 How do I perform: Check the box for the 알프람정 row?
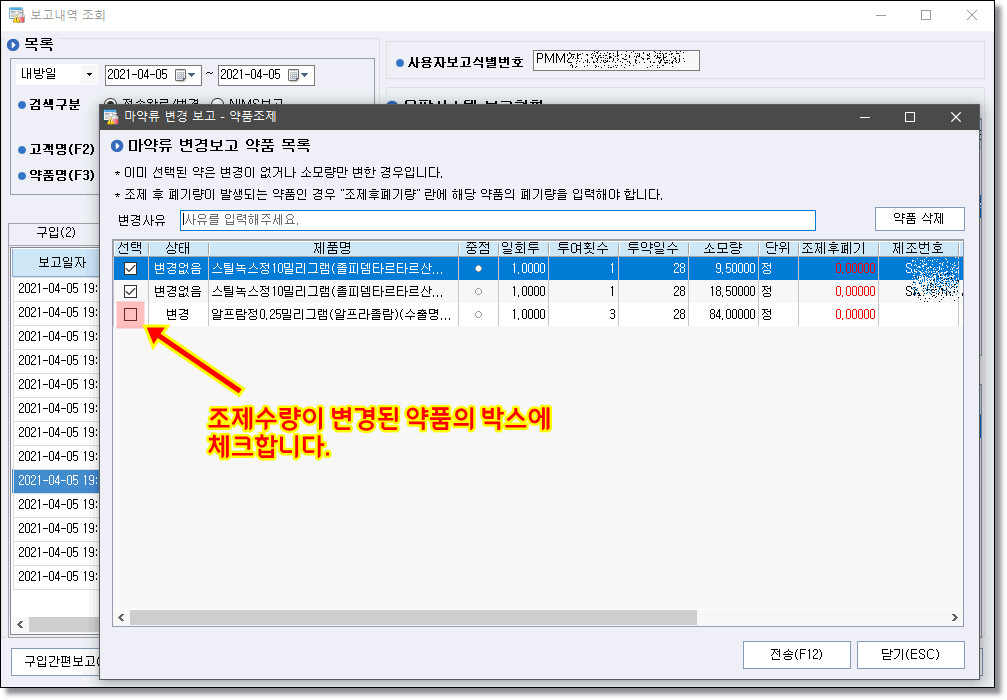click(x=130, y=315)
